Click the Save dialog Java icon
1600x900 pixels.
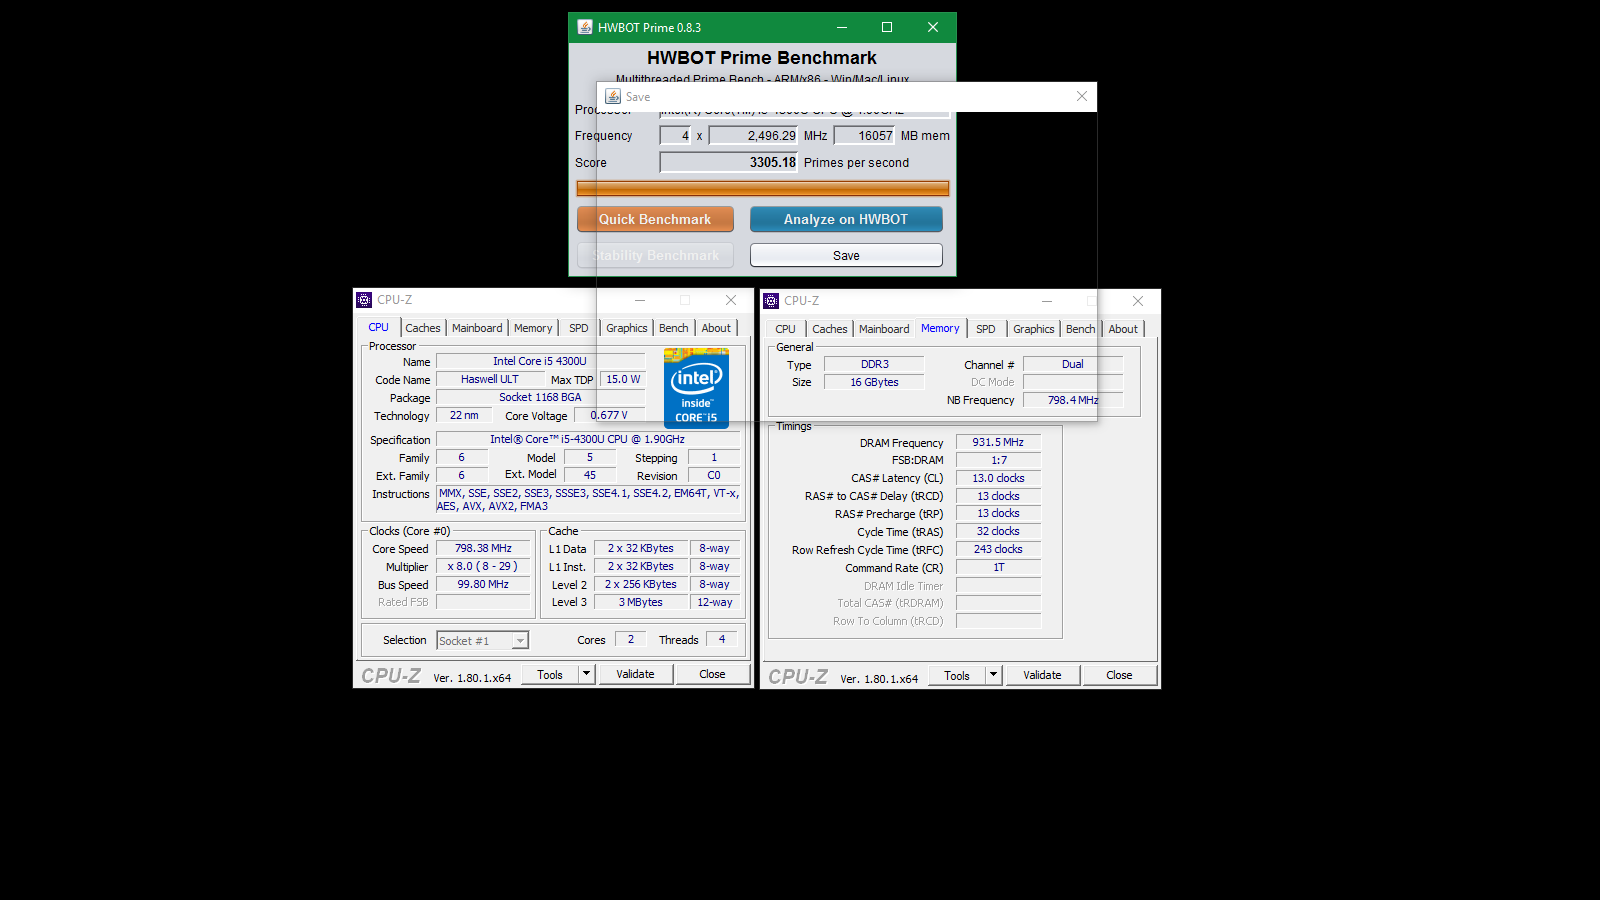click(x=613, y=96)
